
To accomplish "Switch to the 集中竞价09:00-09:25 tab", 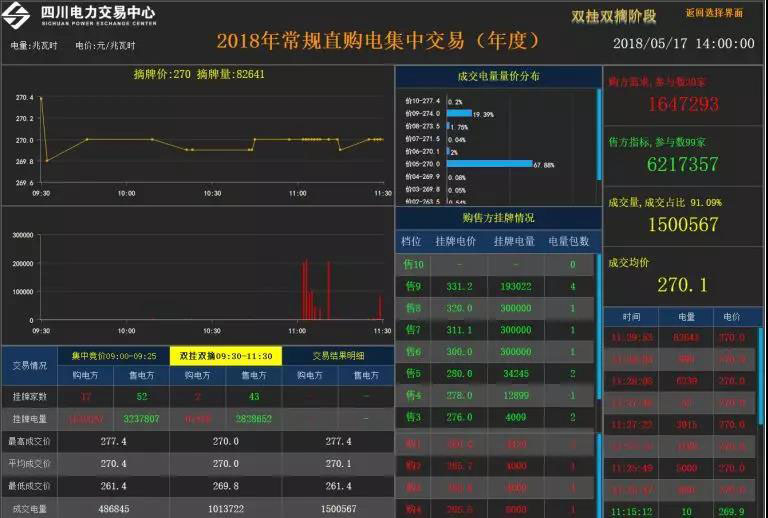I will pos(113,355).
